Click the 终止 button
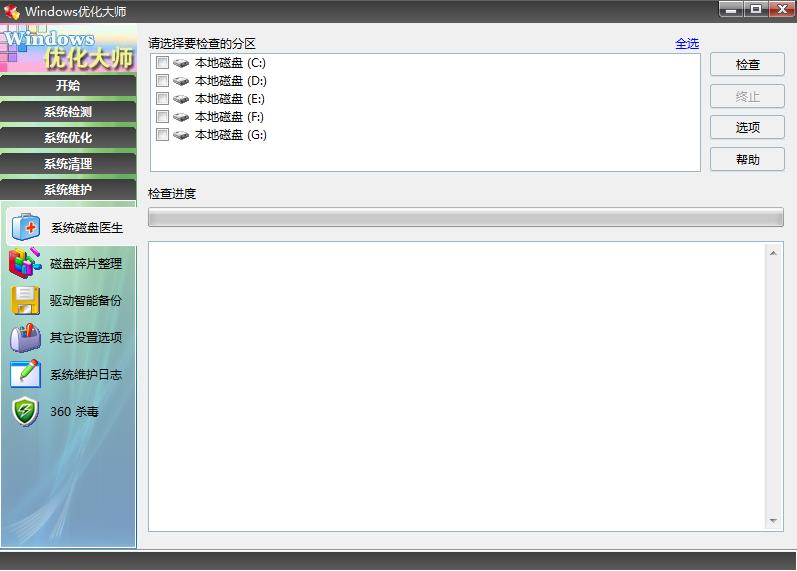The height and width of the screenshot is (571, 797). [x=747, y=96]
